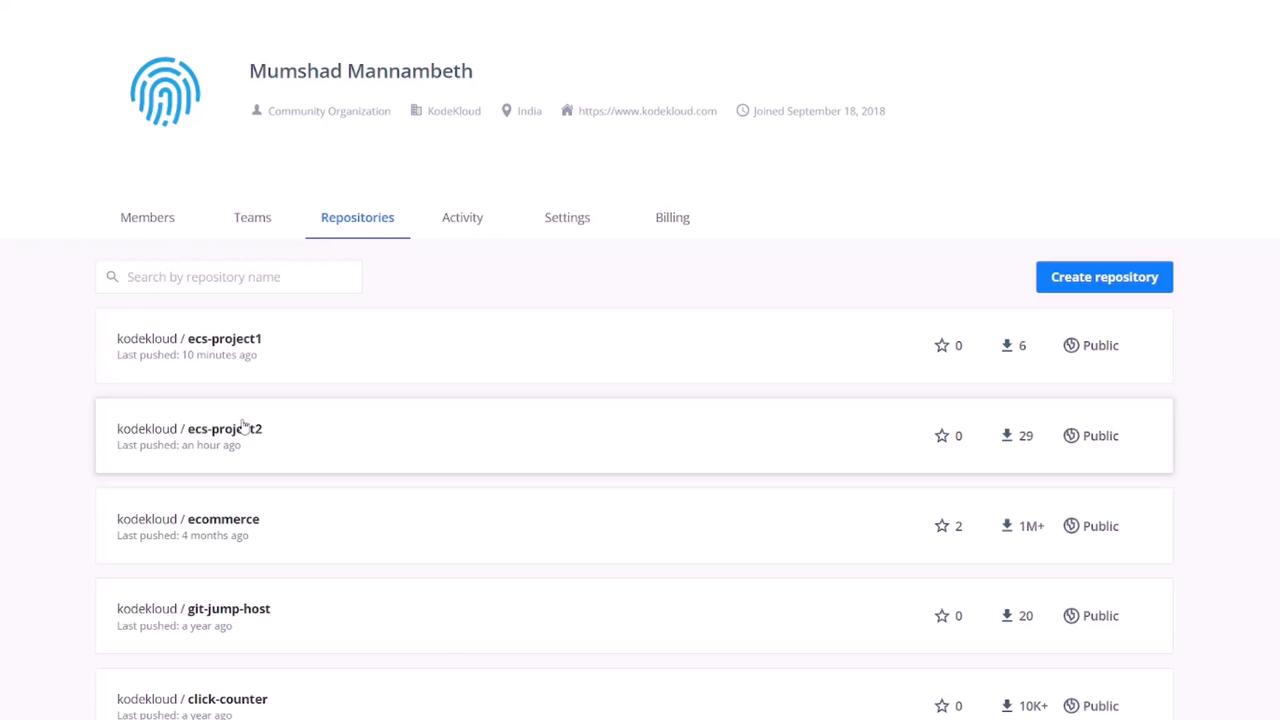Click the home icon beside website URL
This screenshot has height=720, width=1280.
[x=567, y=111]
